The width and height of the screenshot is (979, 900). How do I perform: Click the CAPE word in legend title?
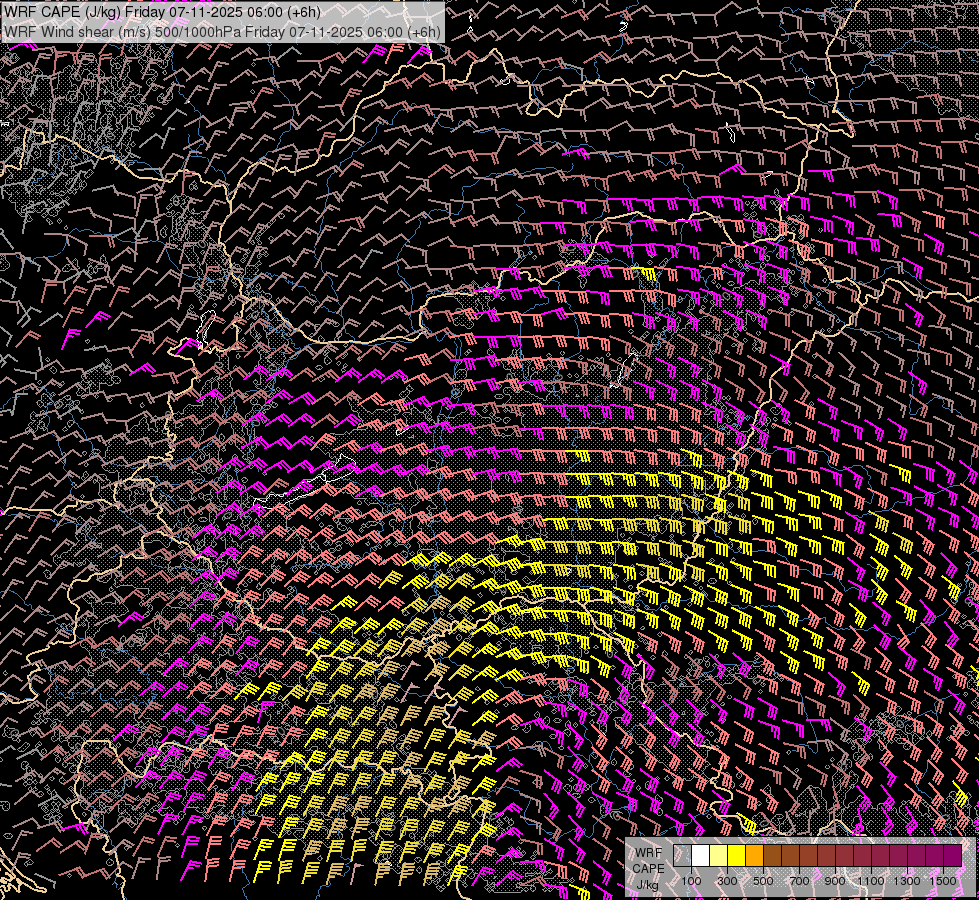pos(648,868)
